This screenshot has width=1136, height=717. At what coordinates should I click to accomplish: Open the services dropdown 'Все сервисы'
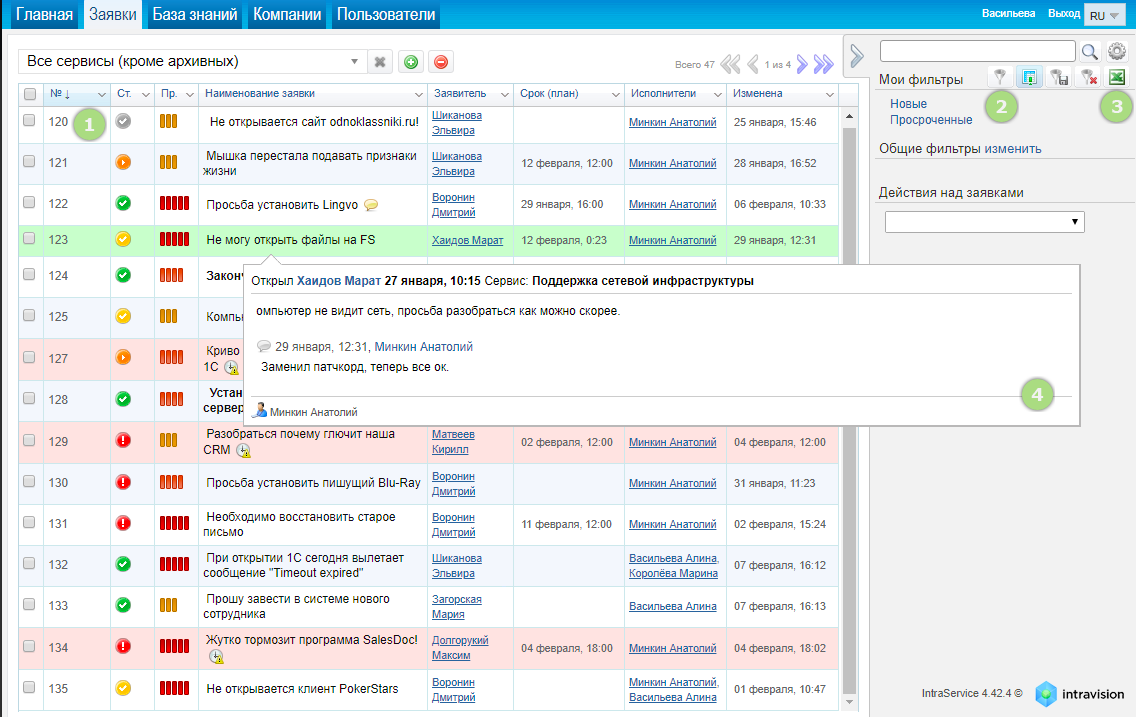(x=192, y=62)
